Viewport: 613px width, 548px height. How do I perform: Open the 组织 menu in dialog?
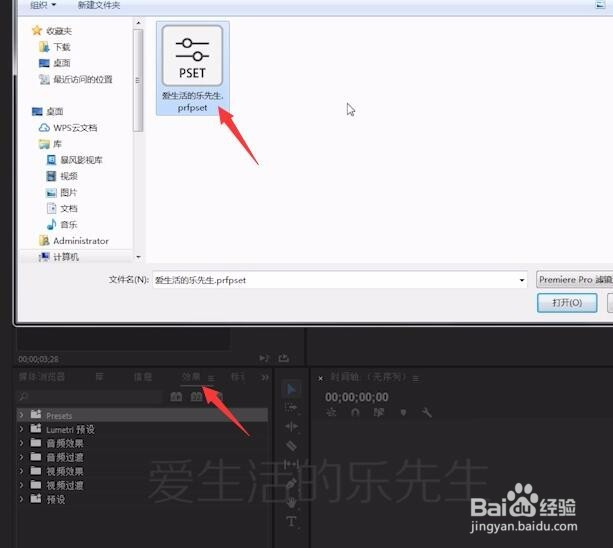[x=43, y=5]
